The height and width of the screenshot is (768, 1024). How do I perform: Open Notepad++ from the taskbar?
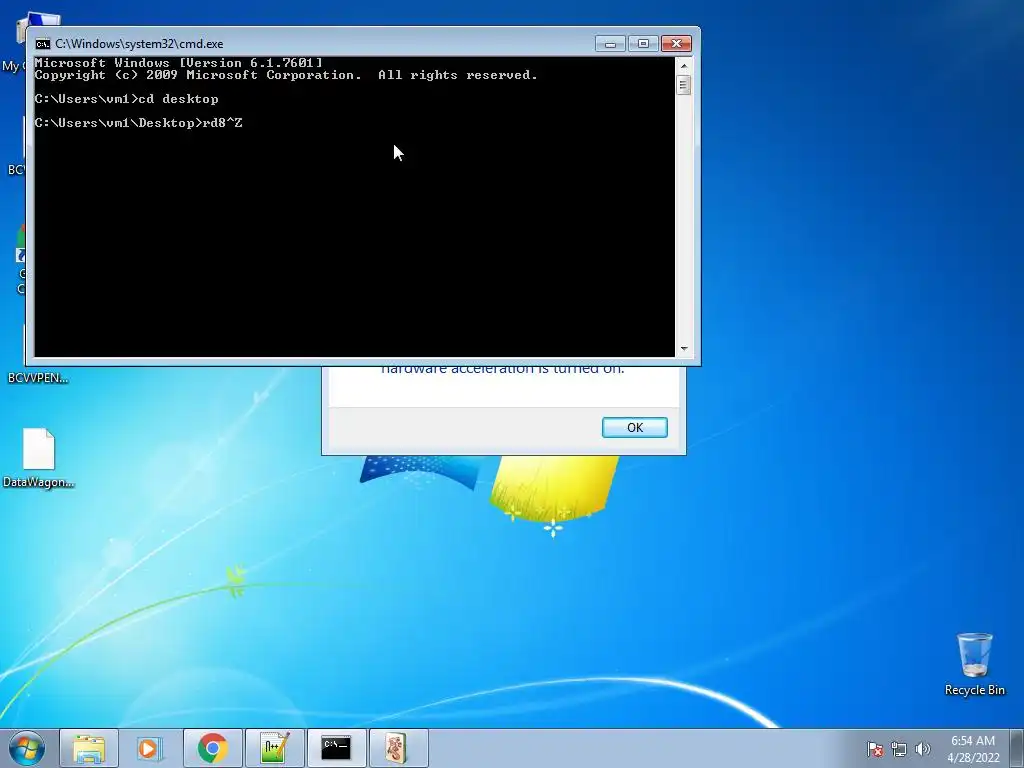coord(274,748)
